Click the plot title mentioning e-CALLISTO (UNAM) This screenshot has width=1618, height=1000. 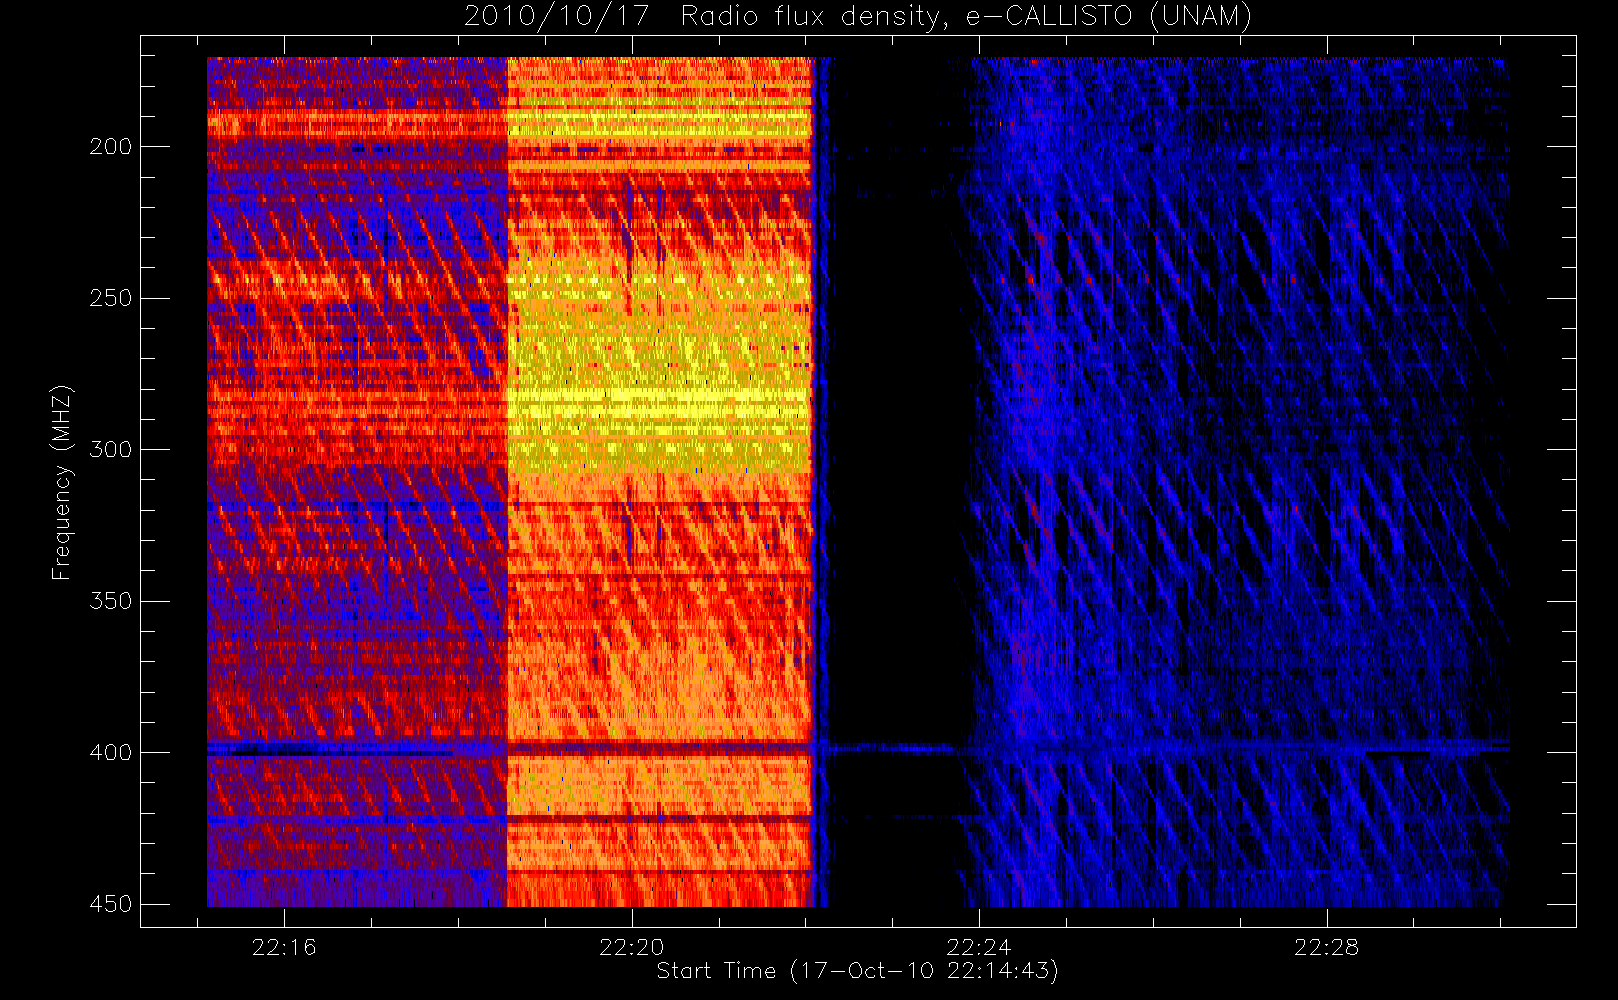coord(858,16)
